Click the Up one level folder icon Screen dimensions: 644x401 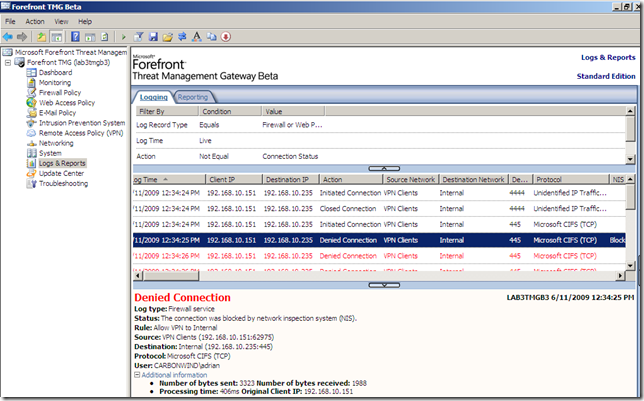(x=41, y=37)
